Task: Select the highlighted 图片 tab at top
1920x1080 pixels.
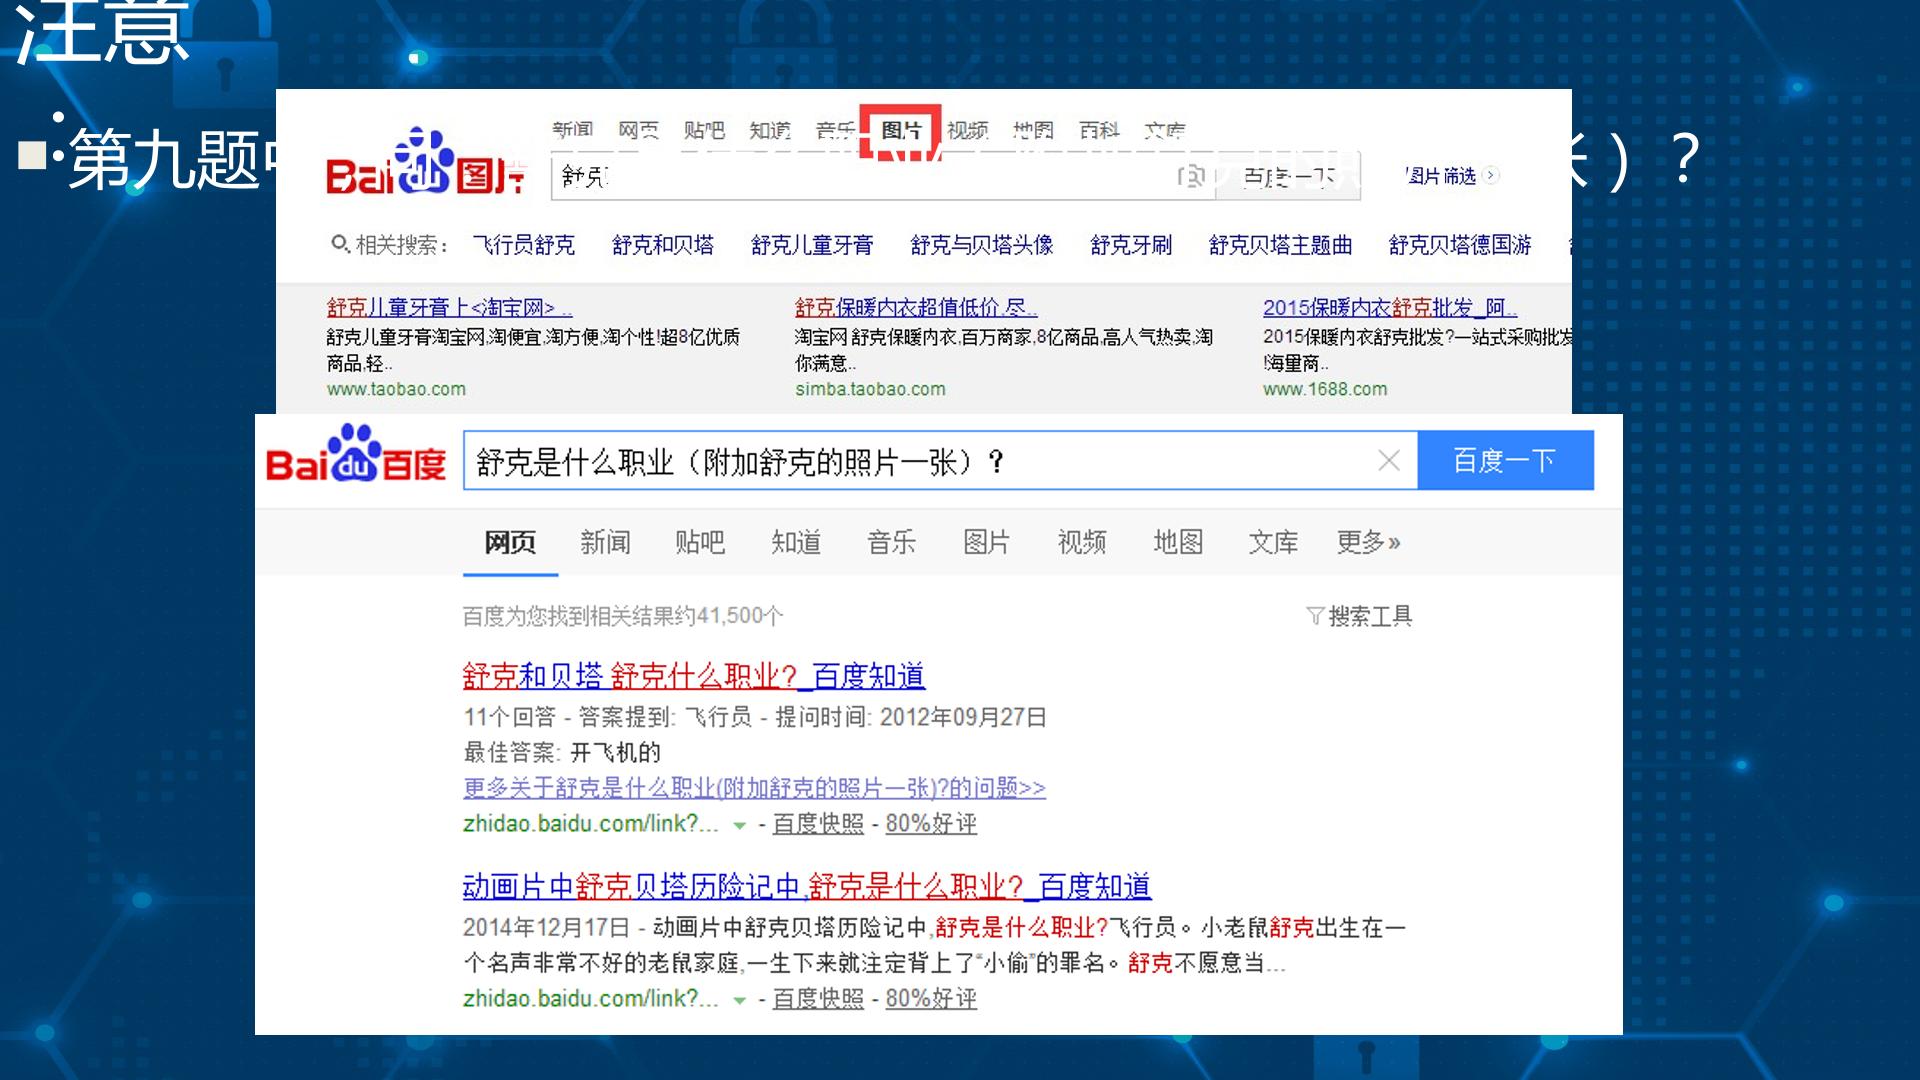Action: [x=901, y=130]
